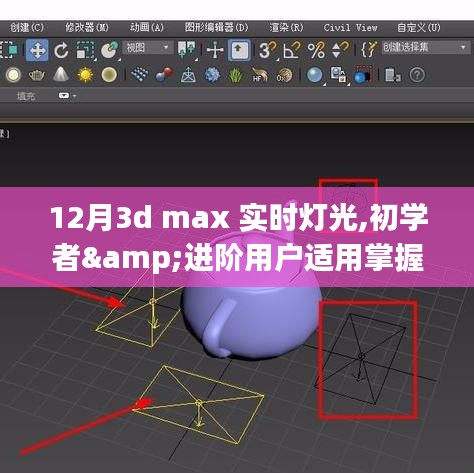474x474 pixels.
Task: Toggle the Percent Snap button
Action: tap(316, 50)
